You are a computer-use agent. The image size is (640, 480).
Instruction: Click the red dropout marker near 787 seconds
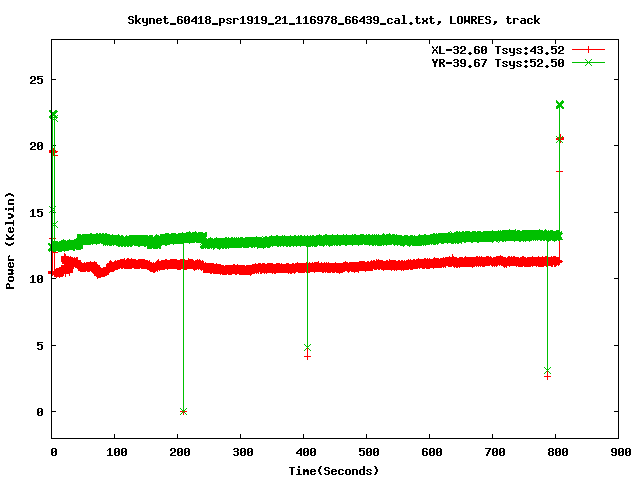point(547,376)
